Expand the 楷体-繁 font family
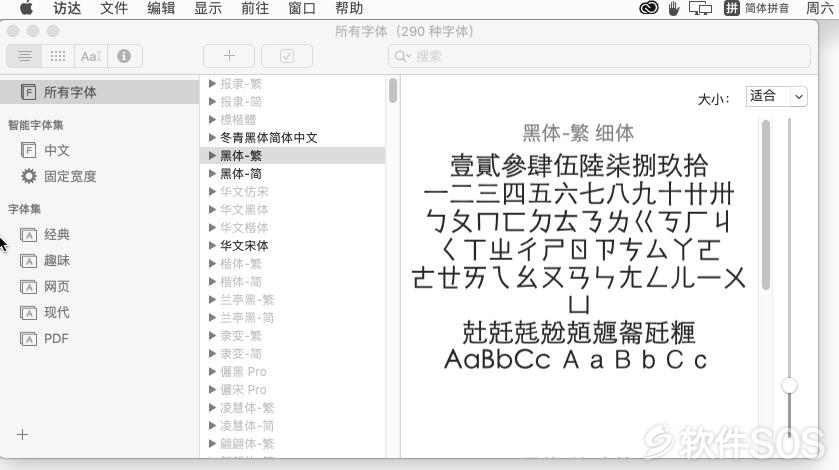The height and width of the screenshot is (470, 839). [212, 263]
